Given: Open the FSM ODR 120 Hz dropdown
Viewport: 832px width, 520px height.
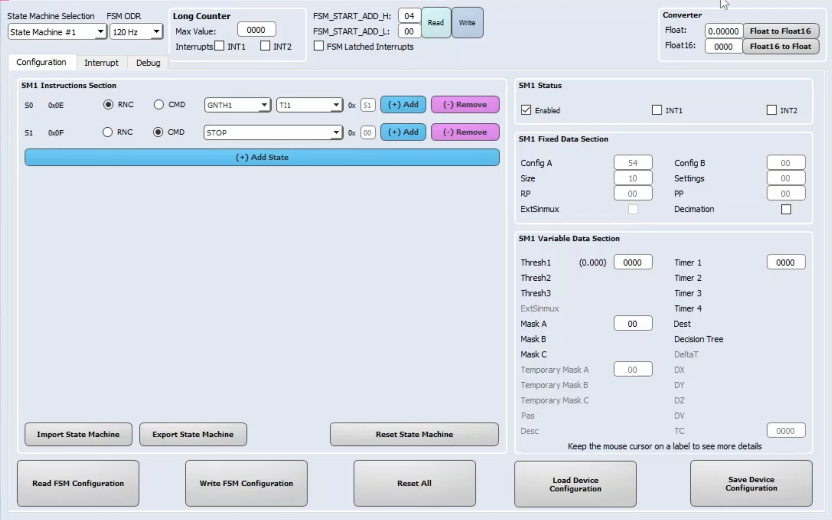Looking at the screenshot, I should 135,32.
